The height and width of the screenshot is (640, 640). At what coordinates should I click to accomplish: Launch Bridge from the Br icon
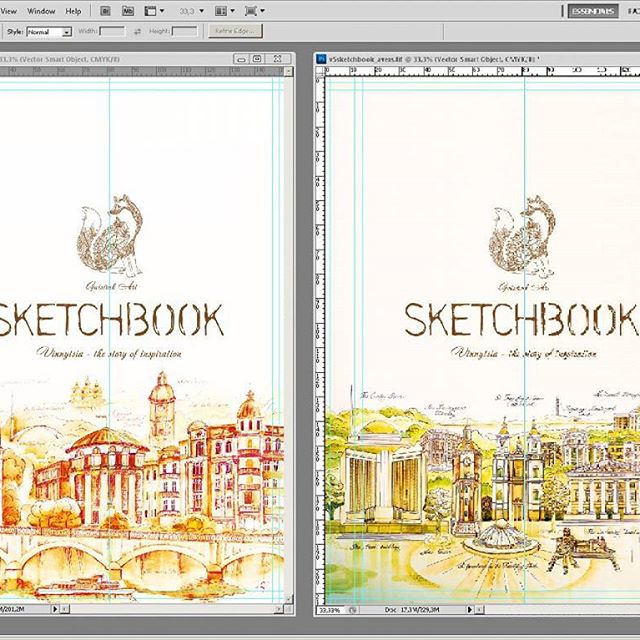click(x=105, y=11)
